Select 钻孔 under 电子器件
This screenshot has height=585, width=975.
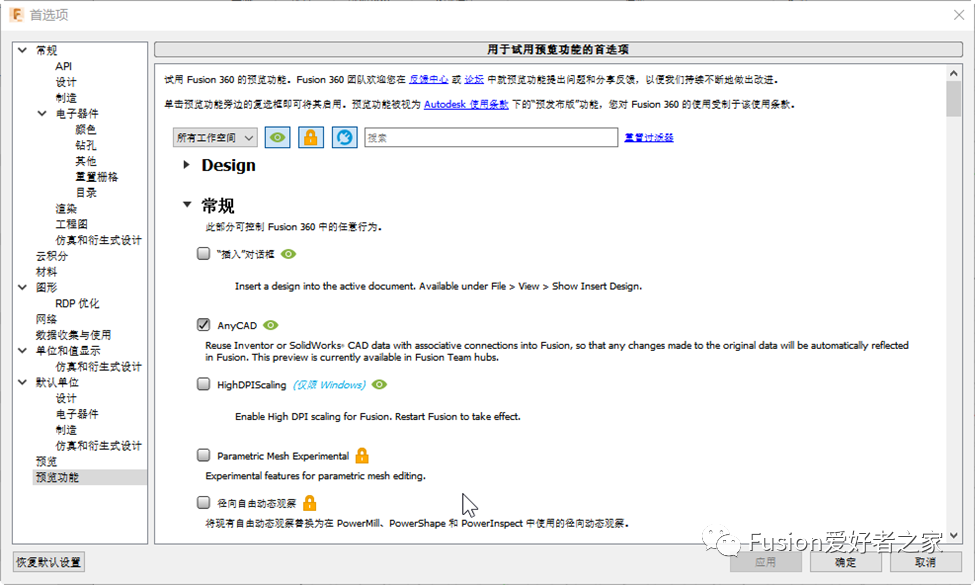click(x=86, y=145)
